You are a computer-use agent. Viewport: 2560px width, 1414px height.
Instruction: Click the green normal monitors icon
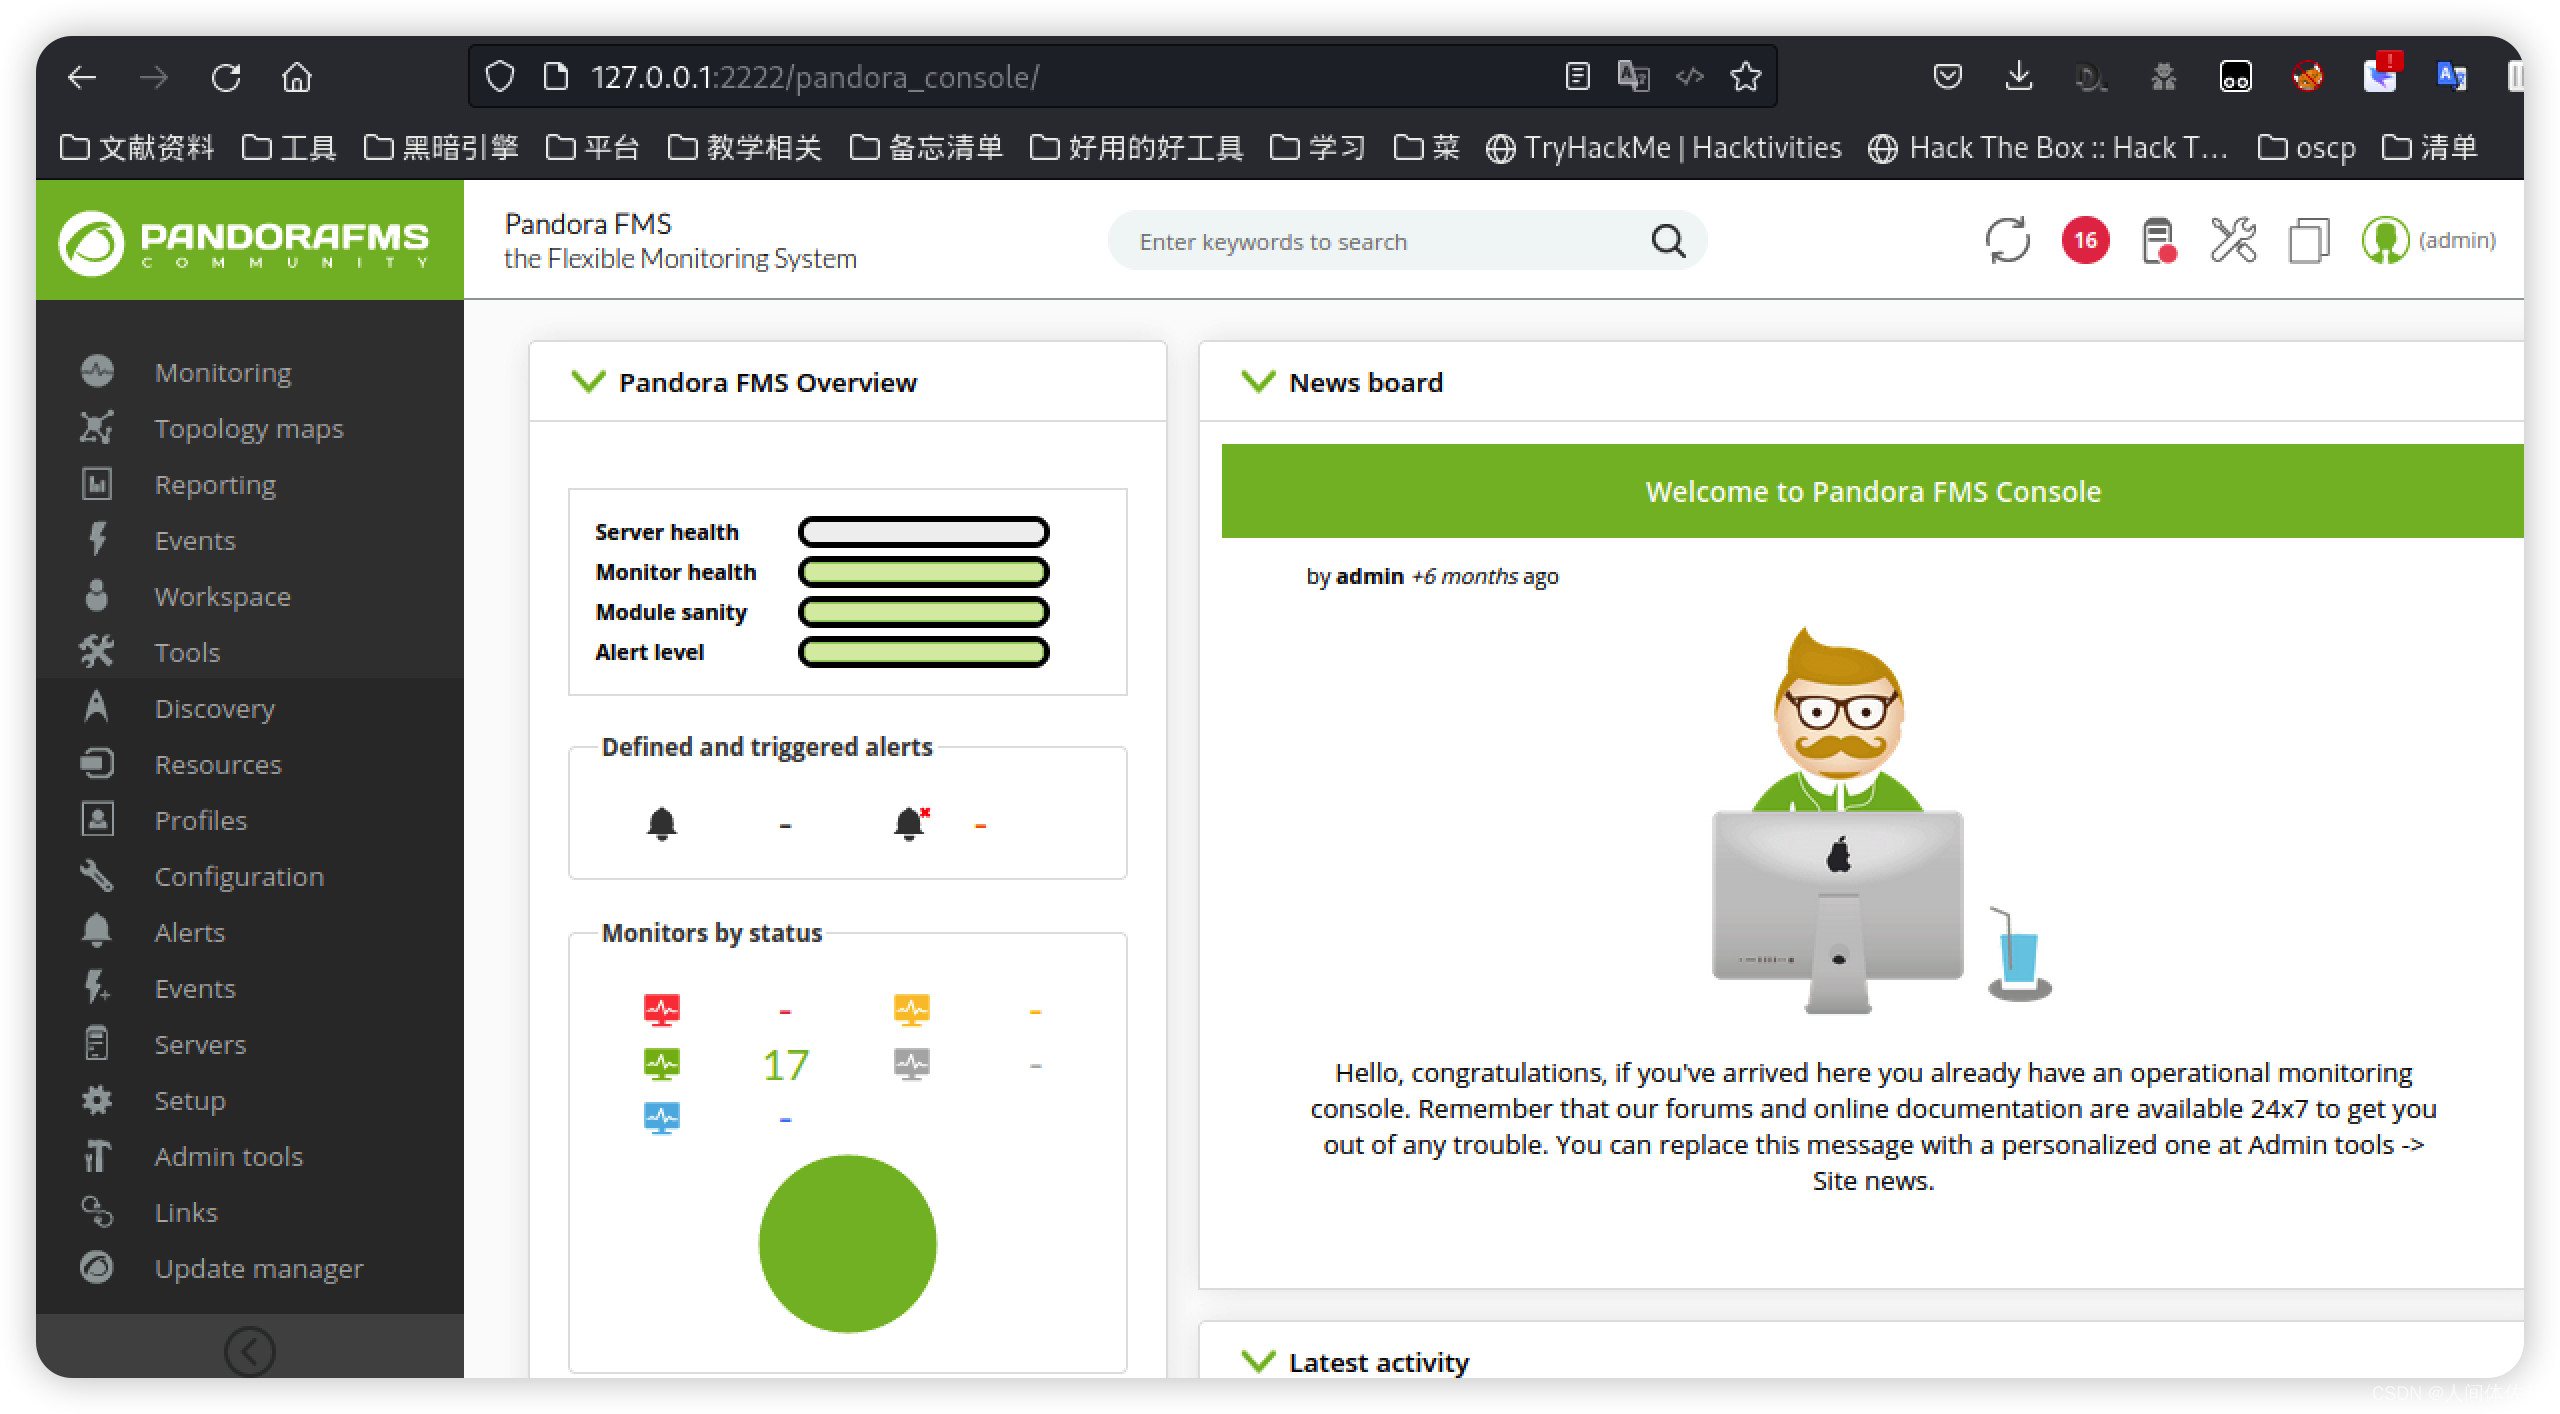[x=662, y=1064]
